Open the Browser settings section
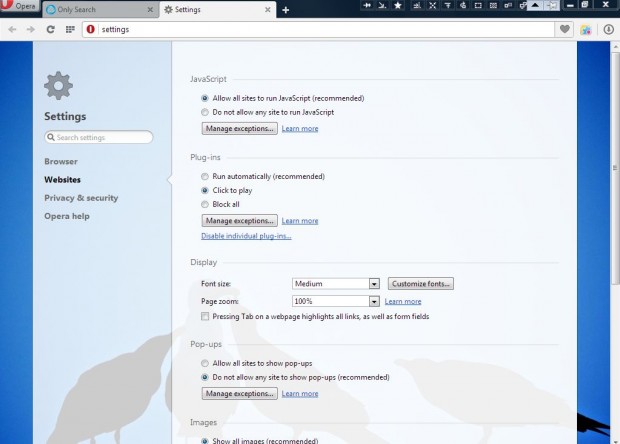This screenshot has height=444, width=620. coord(61,161)
